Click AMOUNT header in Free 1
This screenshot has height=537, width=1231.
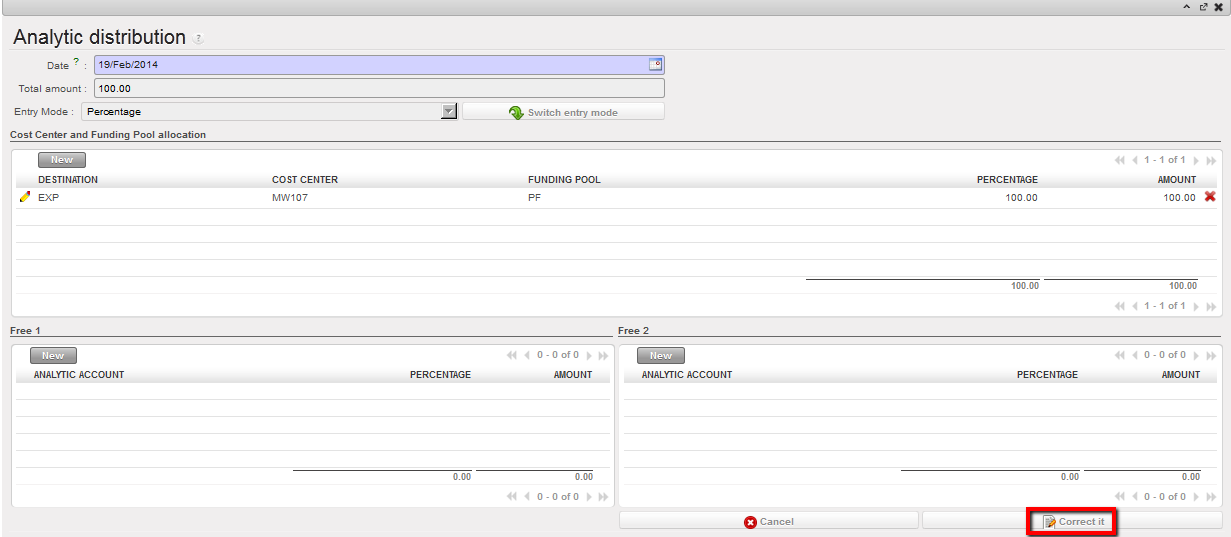pos(573,375)
